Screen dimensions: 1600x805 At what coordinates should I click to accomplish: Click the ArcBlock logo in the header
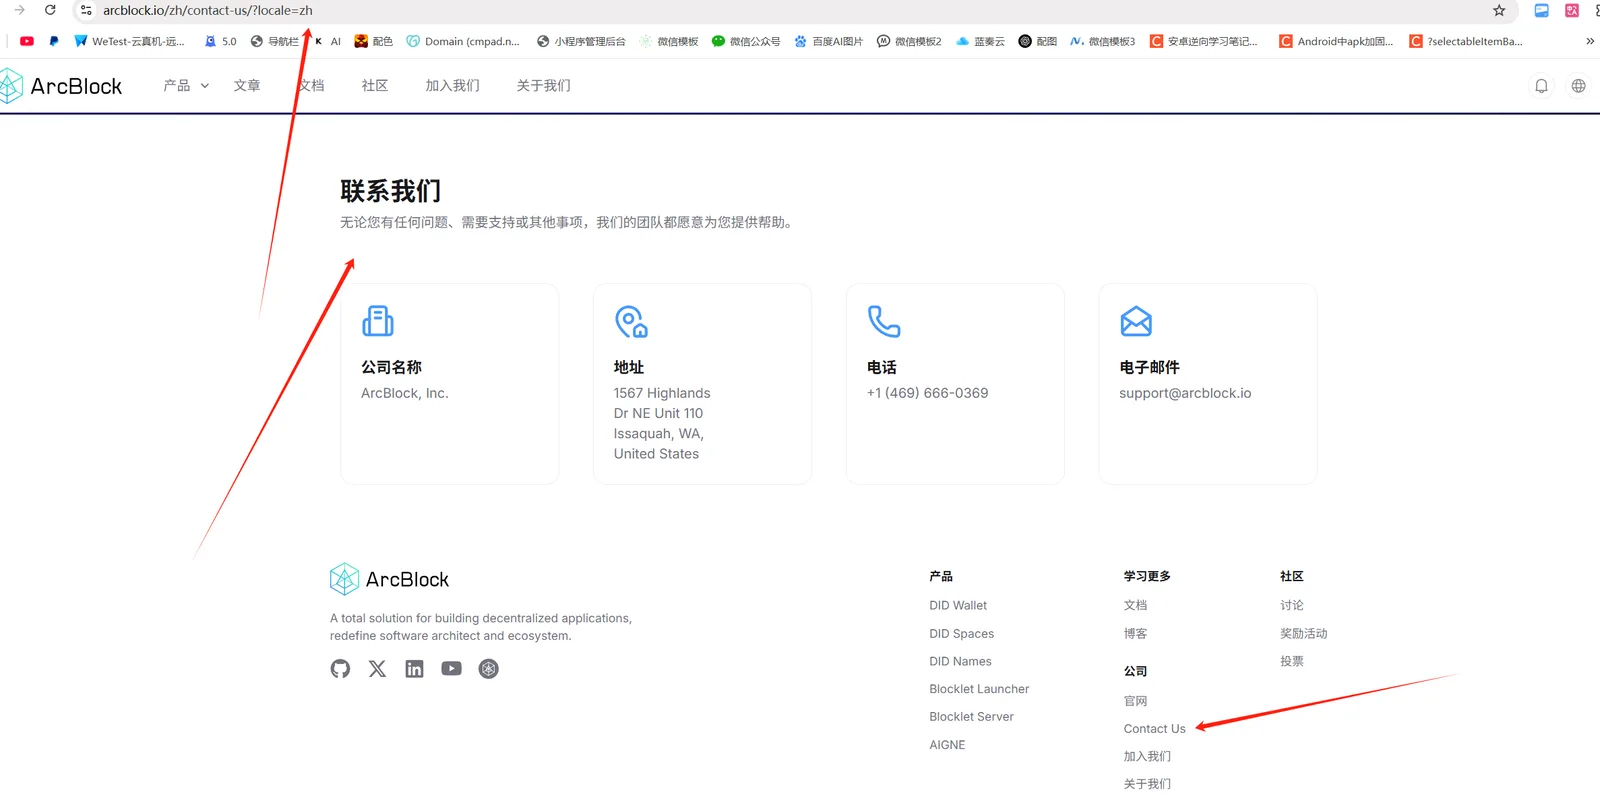61,86
